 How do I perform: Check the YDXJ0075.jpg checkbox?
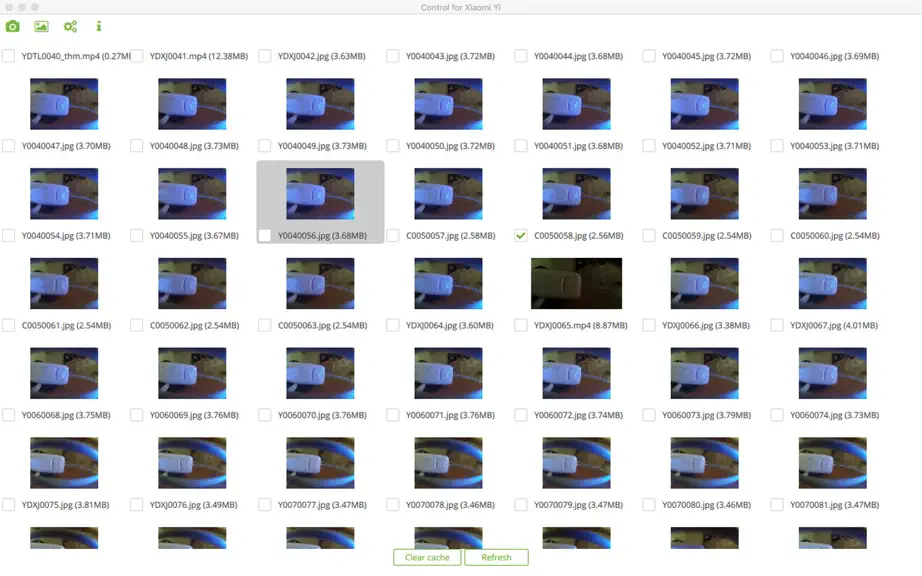(x=8, y=505)
